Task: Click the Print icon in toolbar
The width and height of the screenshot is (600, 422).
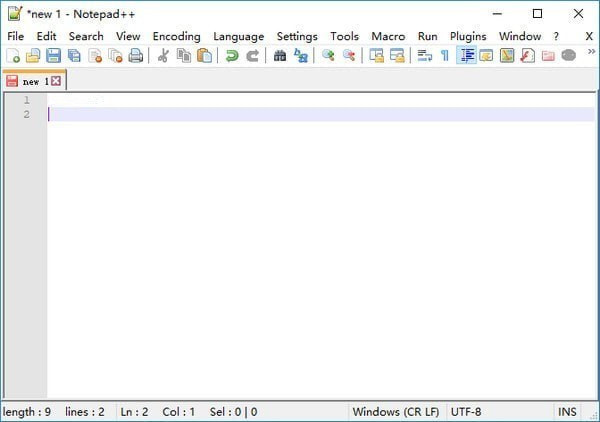Action: point(135,56)
